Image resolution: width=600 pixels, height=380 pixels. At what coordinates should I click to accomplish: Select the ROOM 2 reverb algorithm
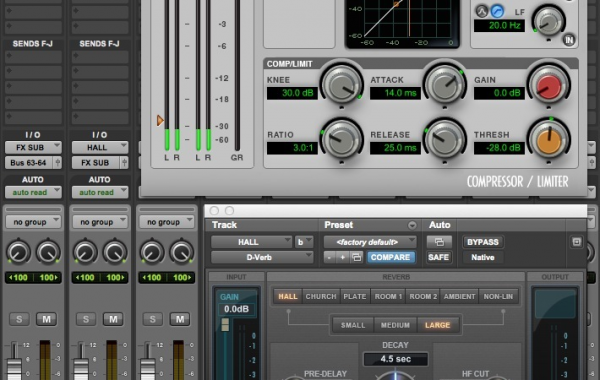coord(423,297)
